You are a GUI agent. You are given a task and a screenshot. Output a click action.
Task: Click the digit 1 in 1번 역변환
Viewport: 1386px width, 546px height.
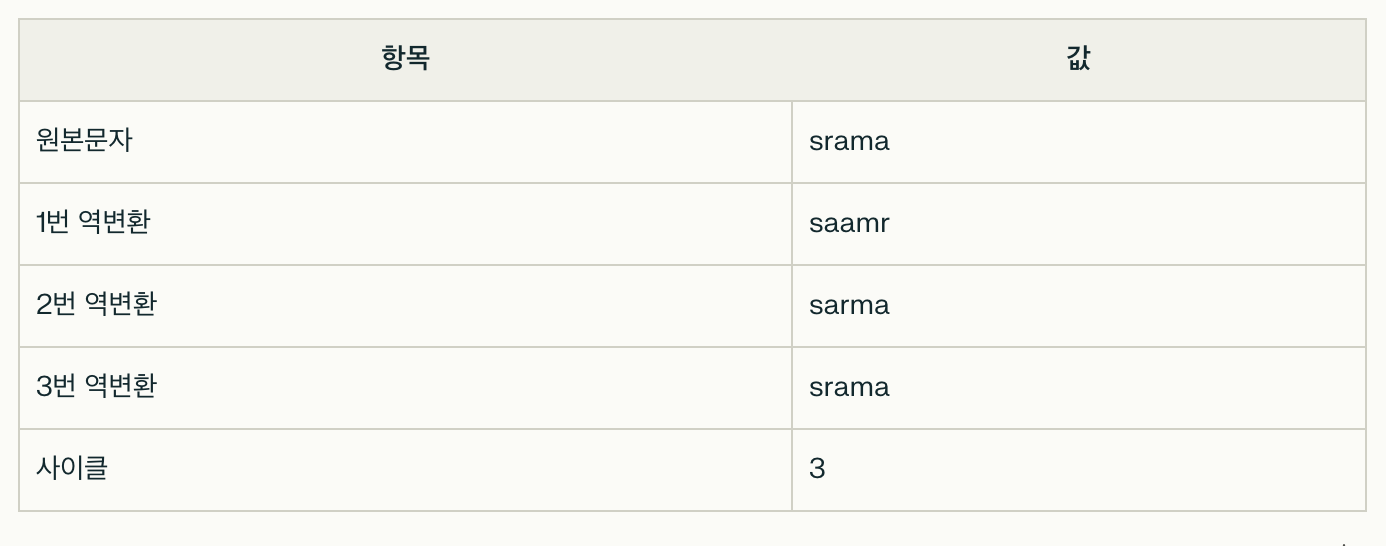(x=41, y=223)
